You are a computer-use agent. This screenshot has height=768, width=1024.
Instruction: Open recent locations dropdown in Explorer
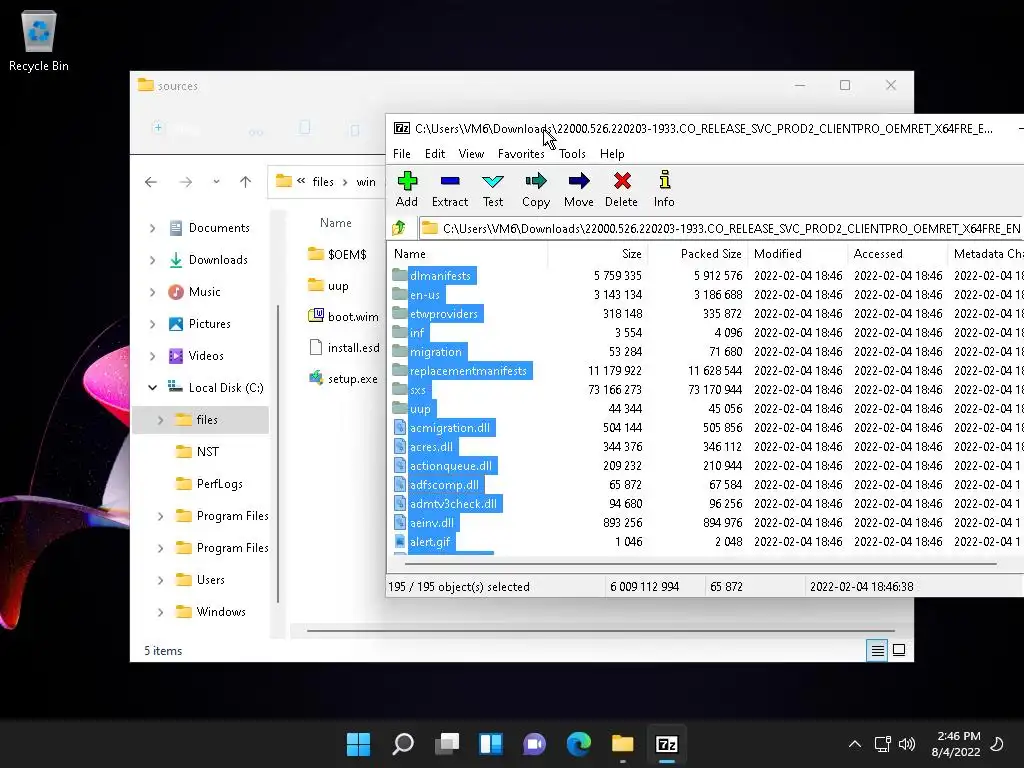(x=216, y=182)
